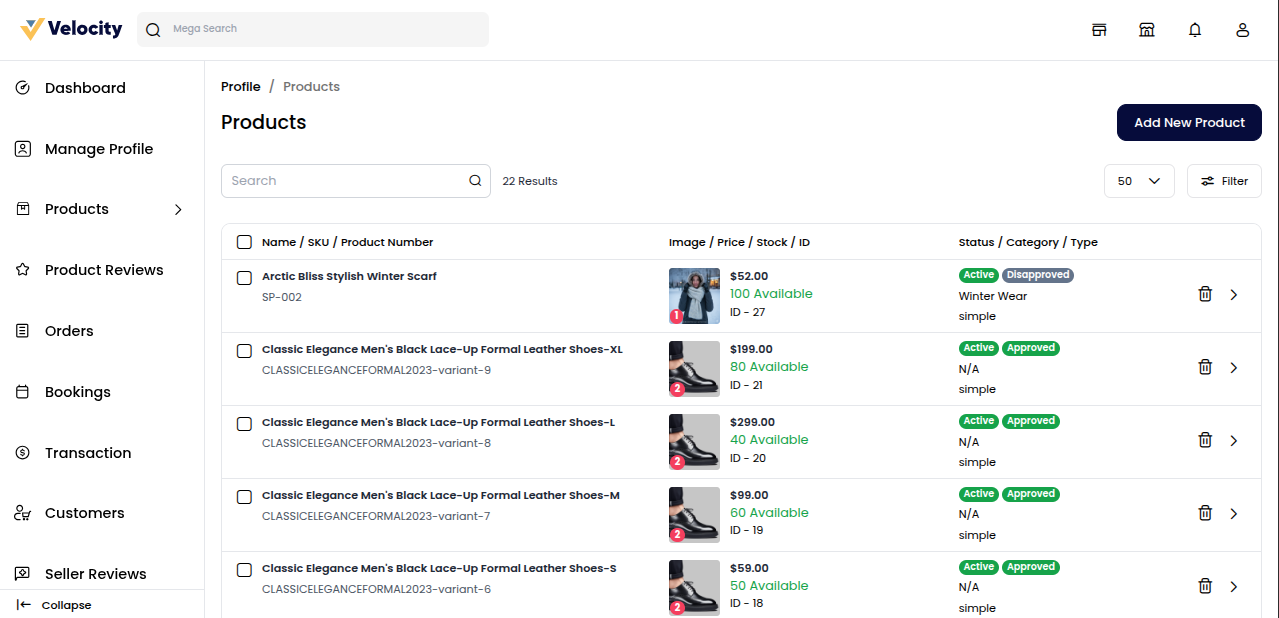Click the search magnifier in products search
Viewport: 1279px width, 618px height.
click(x=475, y=181)
